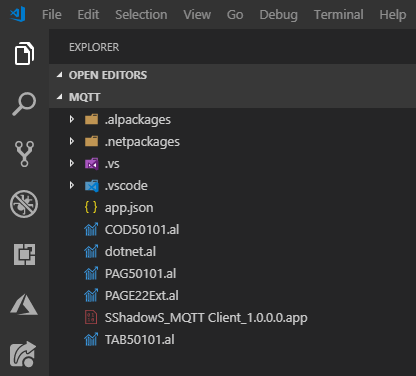This screenshot has width=416, height=376.
Task: Click the AL file icon beside TAB50101.al
Action: pyautogui.click(x=91, y=339)
